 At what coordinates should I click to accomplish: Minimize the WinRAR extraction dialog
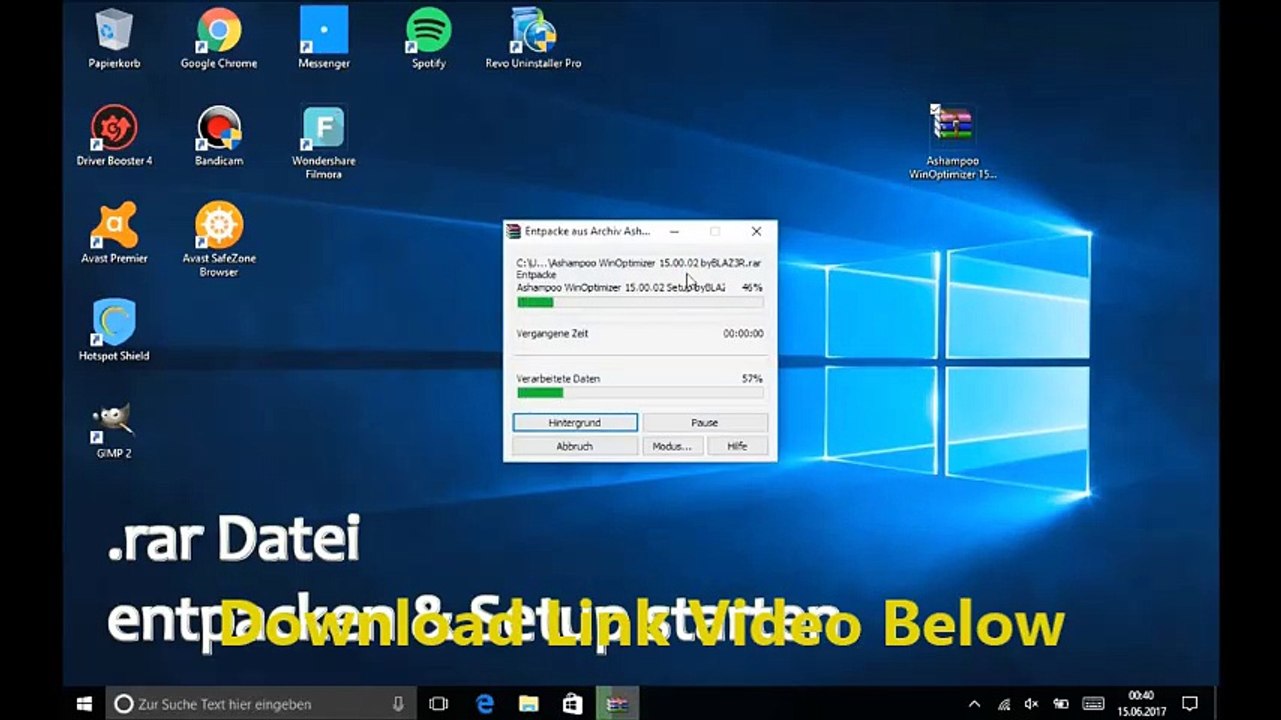(675, 231)
